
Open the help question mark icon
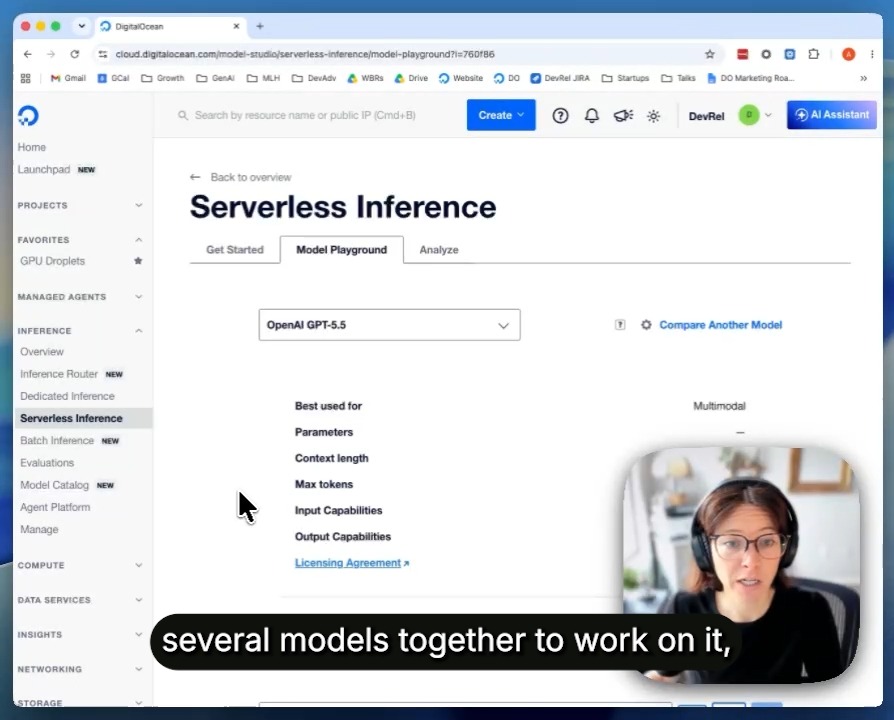560,116
